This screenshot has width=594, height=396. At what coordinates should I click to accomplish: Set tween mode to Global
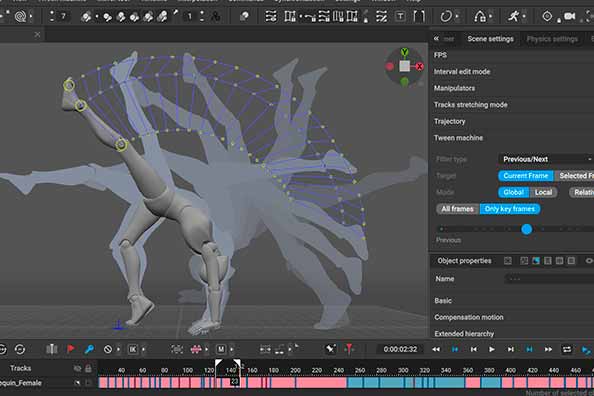point(513,192)
